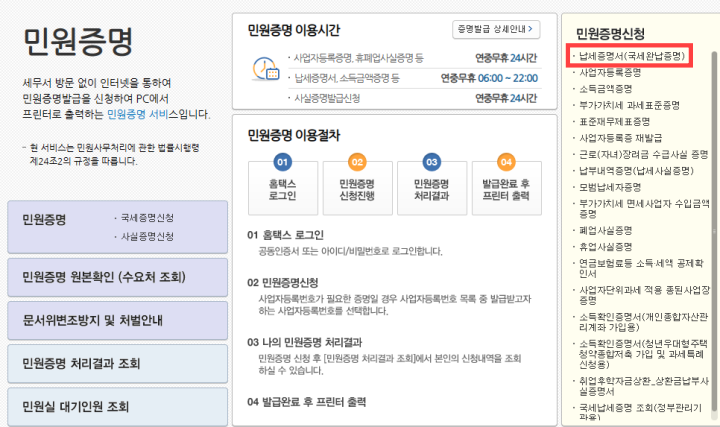Image resolution: width=720 pixels, height=427 pixels.
Task: Select 사업자등록증 재발급
Action: click(620, 138)
